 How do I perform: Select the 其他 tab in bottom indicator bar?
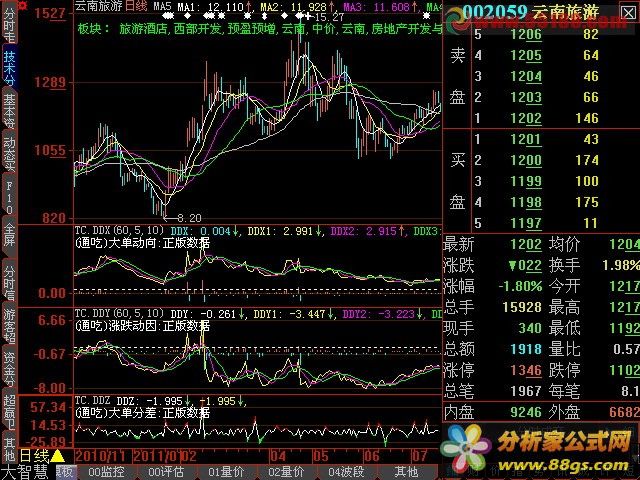click(x=406, y=472)
